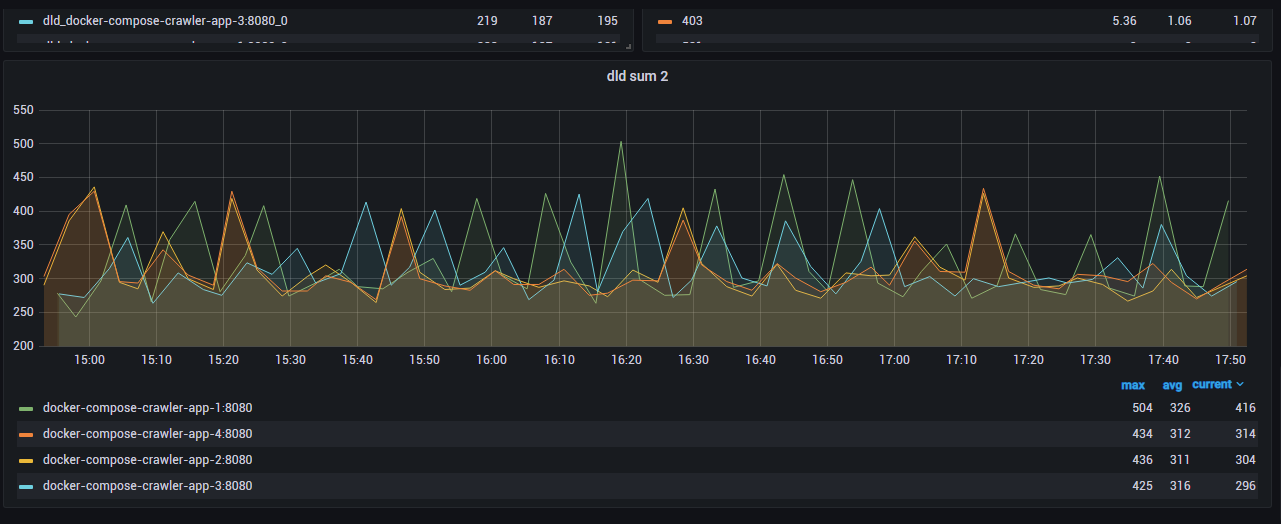Open color picker for cyan crawler-app-3 swatch
The image size is (1281, 524).
[26, 486]
